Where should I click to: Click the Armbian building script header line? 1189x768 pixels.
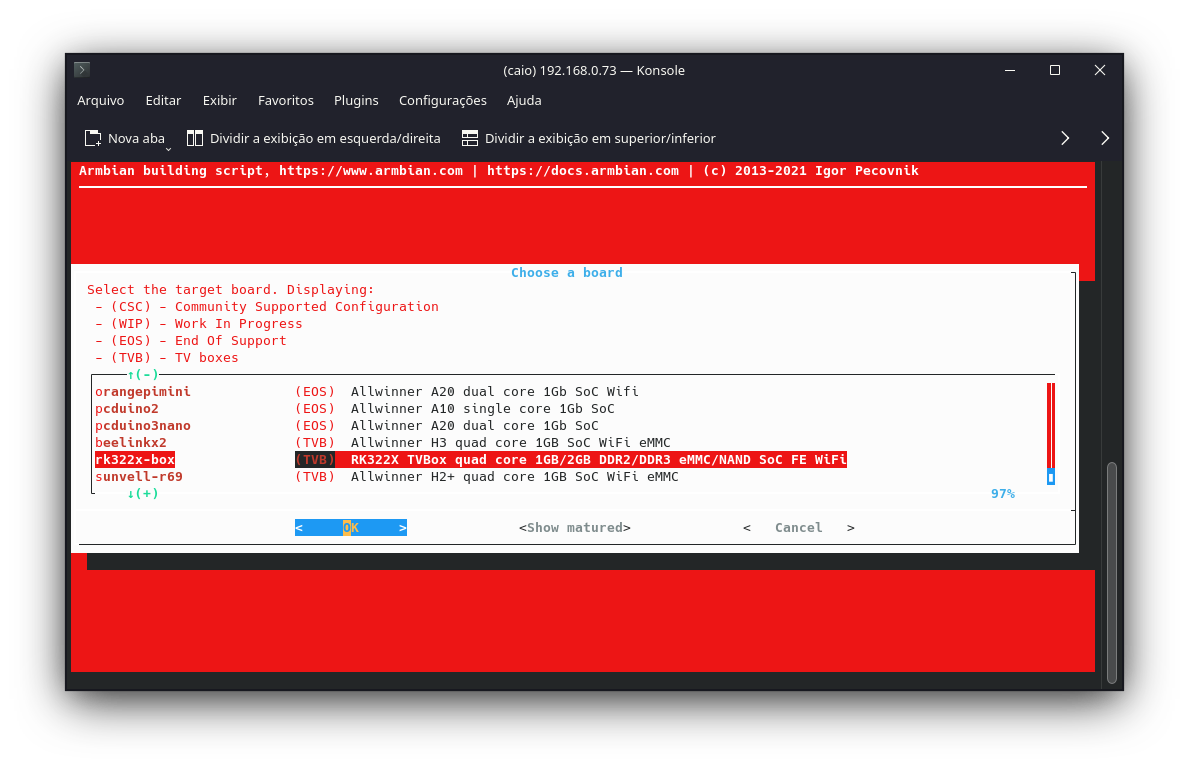pyautogui.click(x=499, y=171)
